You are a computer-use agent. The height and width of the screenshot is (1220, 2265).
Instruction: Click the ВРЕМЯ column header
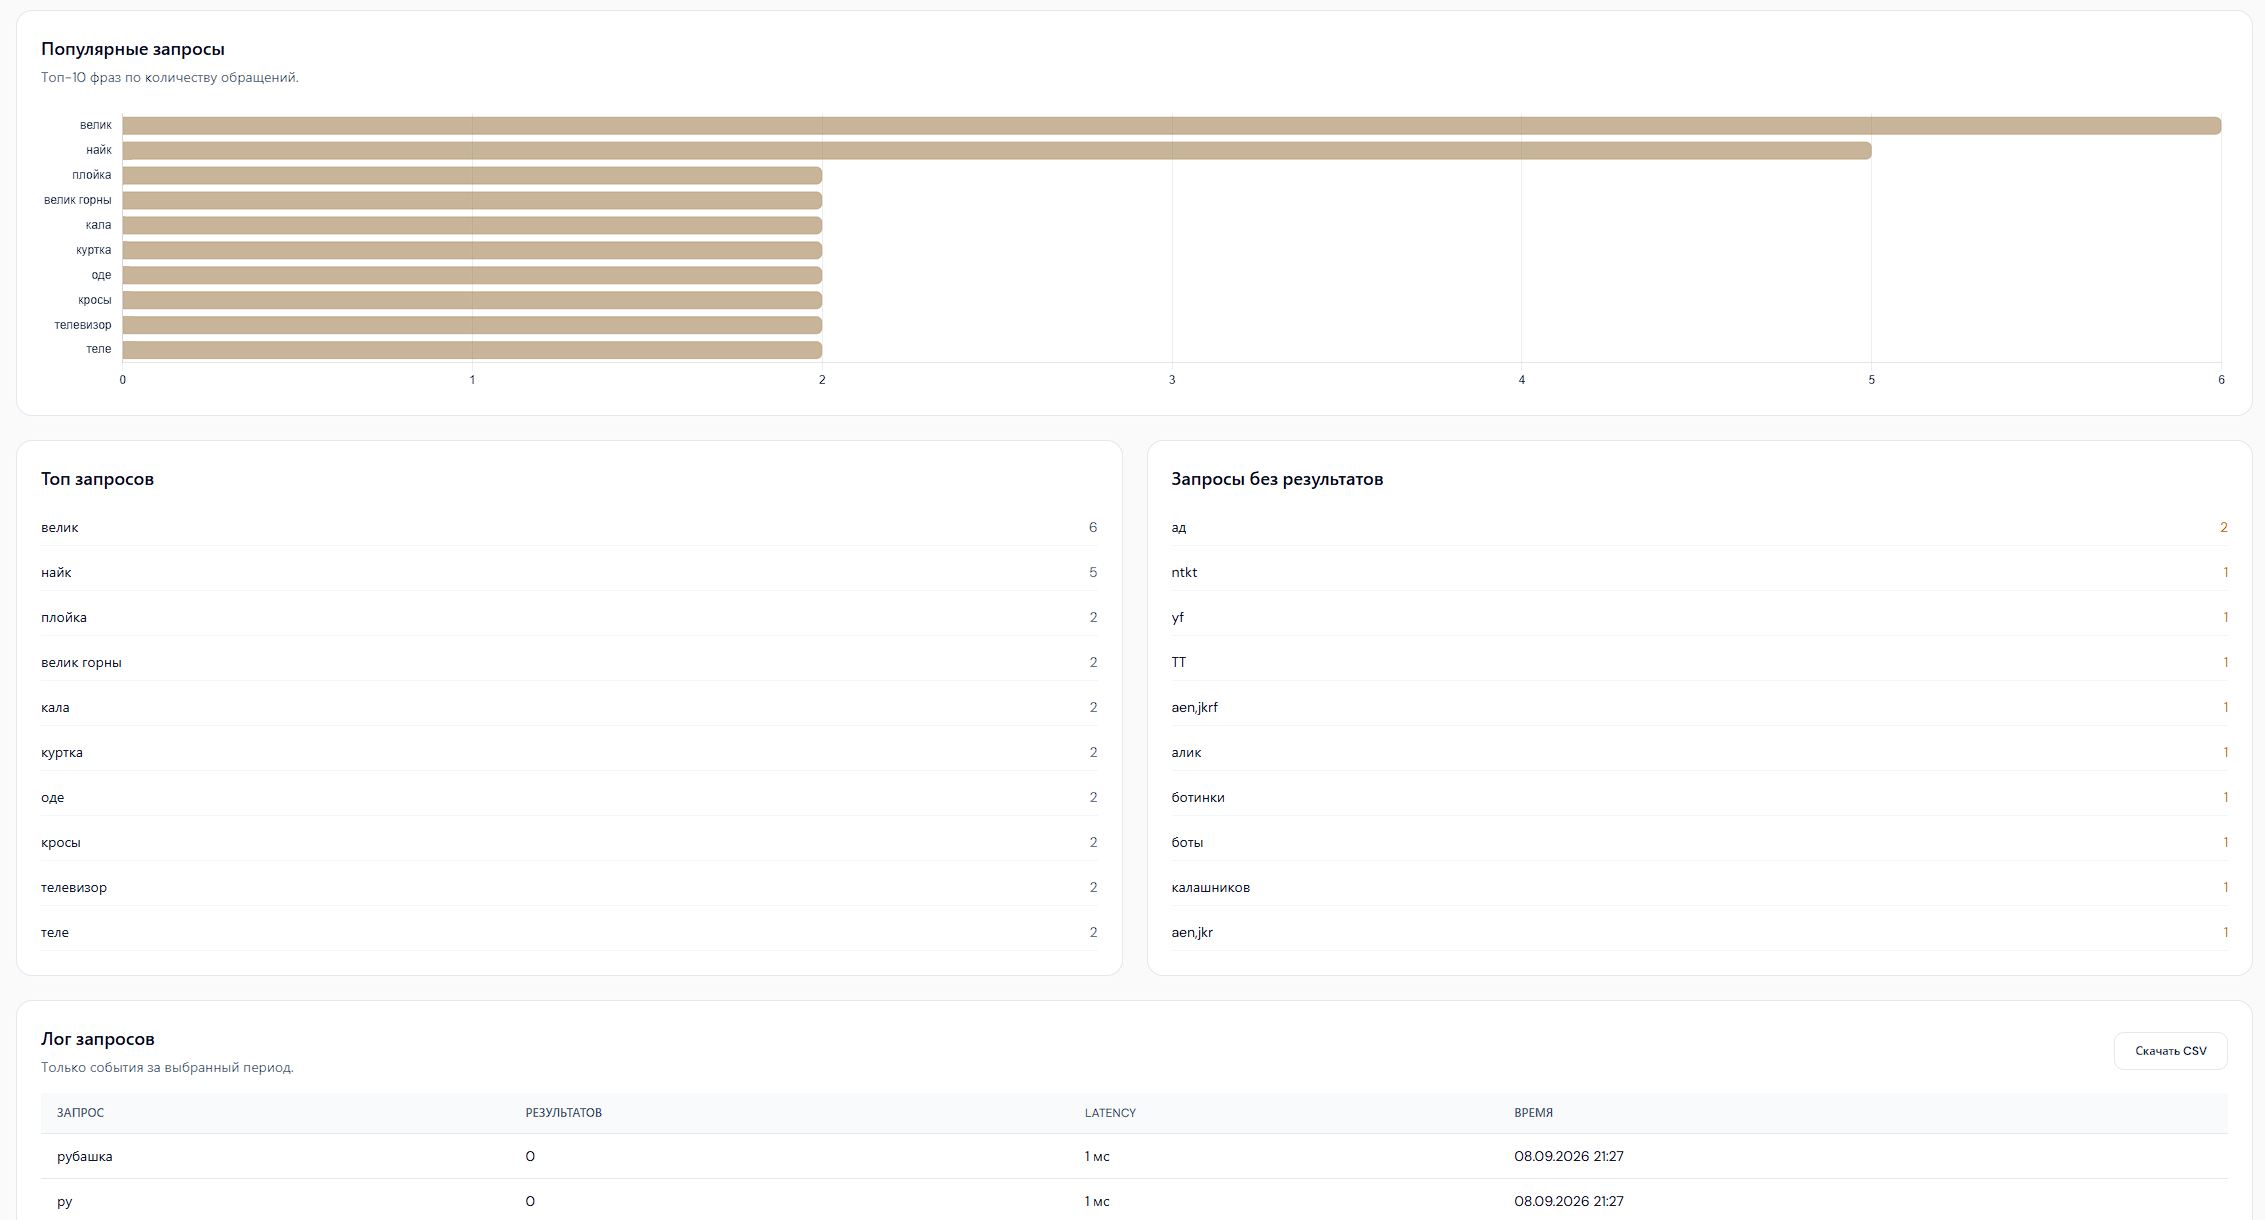1533,1113
